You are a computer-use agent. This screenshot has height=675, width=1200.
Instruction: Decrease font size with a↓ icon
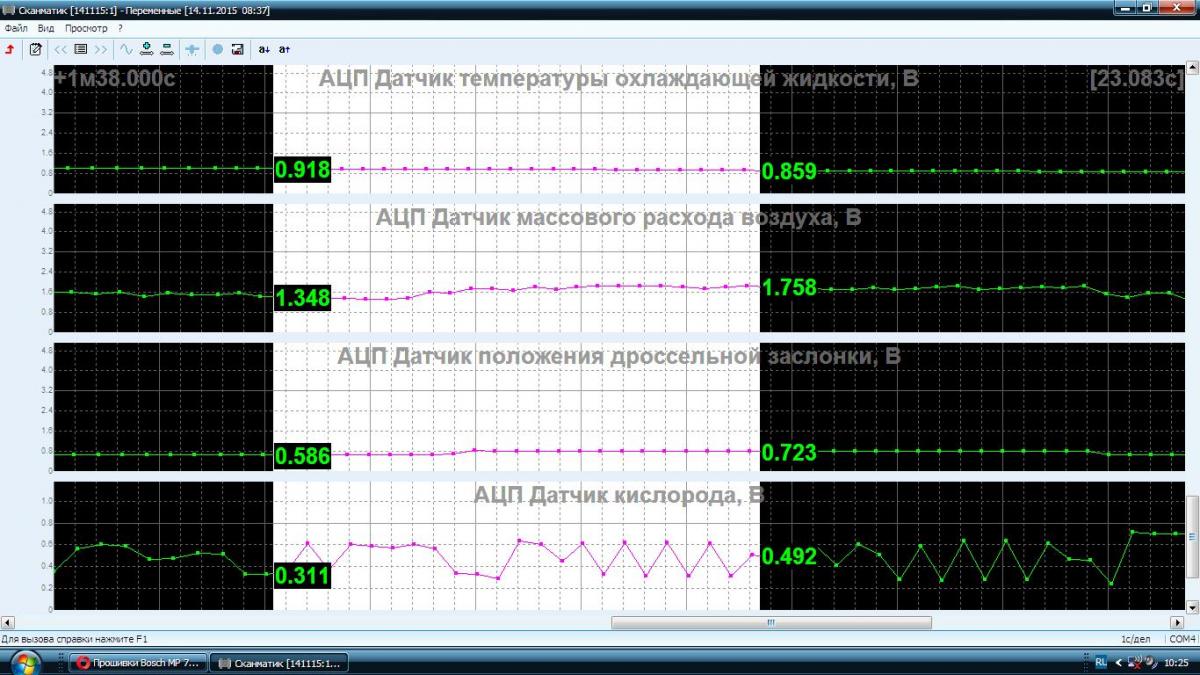coord(264,48)
